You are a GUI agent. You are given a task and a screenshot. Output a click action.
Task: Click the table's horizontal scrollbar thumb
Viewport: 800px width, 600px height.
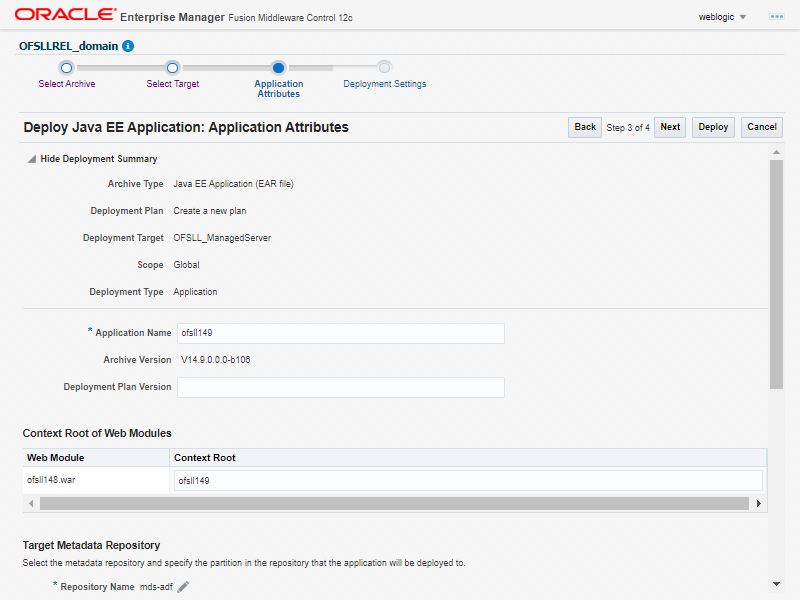coord(394,504)
